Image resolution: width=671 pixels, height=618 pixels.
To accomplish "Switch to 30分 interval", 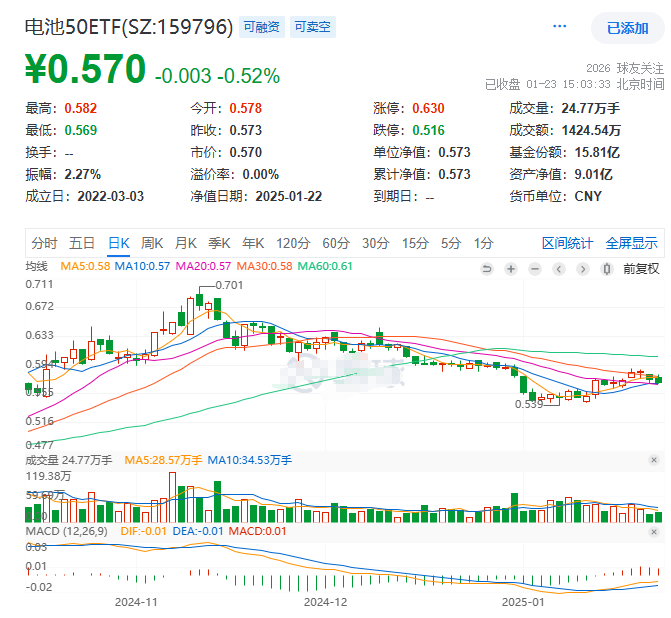I will click(x=376, y=243).
